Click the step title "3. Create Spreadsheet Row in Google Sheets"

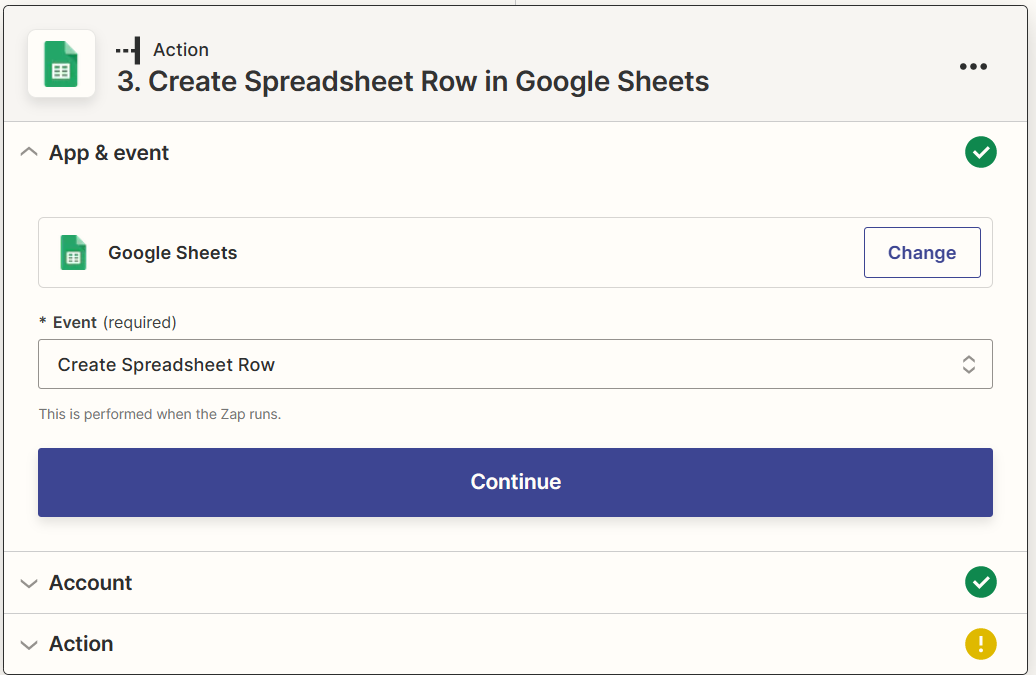tap(413, 82)
